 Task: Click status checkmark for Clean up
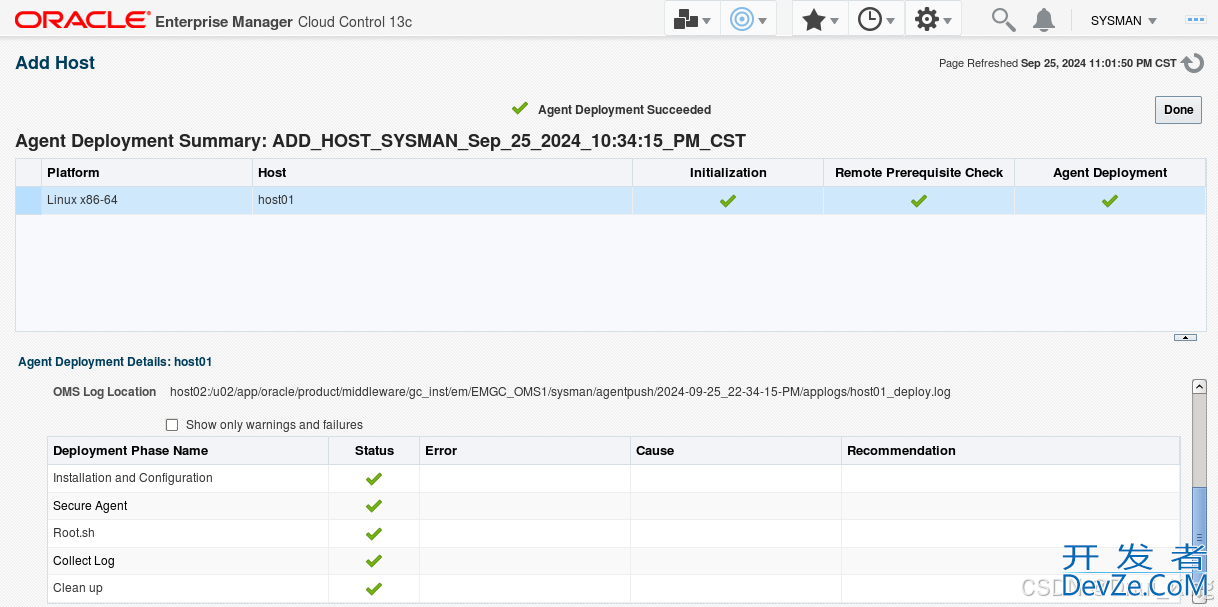pos(374,589)
